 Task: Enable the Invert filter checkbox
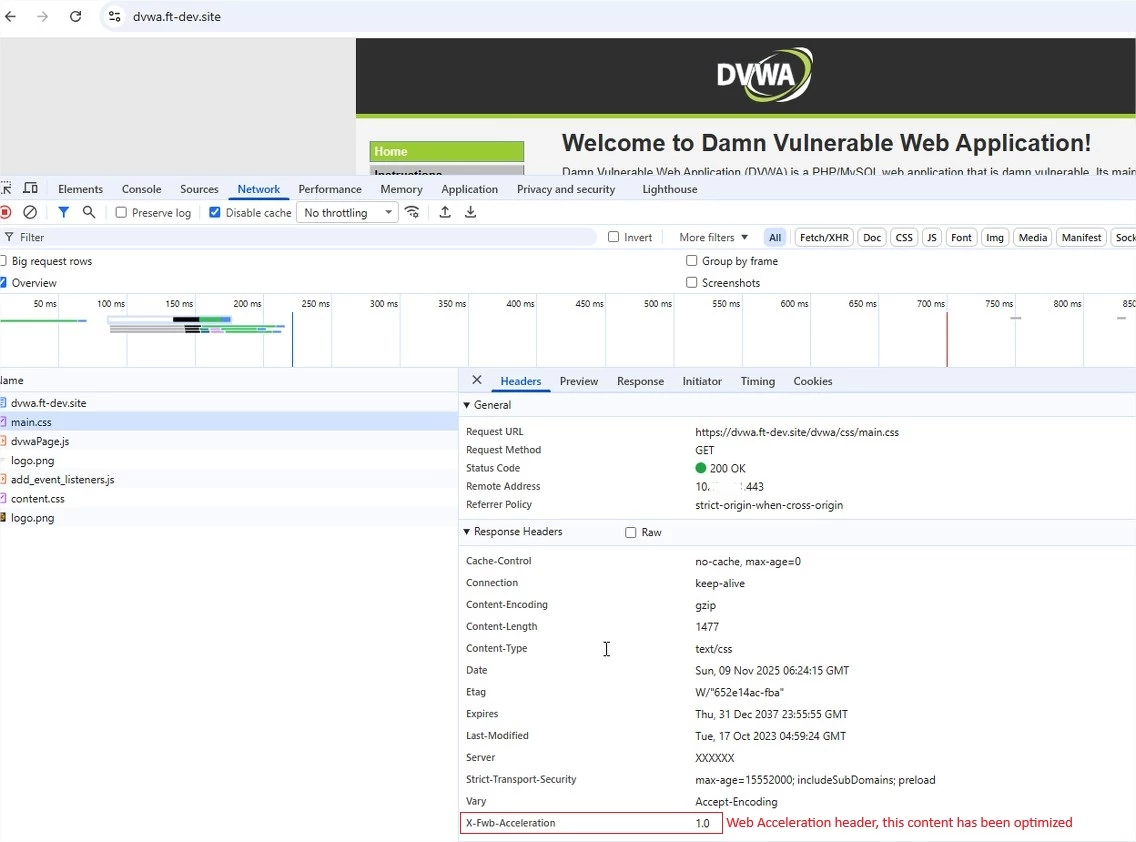[614, 237]
